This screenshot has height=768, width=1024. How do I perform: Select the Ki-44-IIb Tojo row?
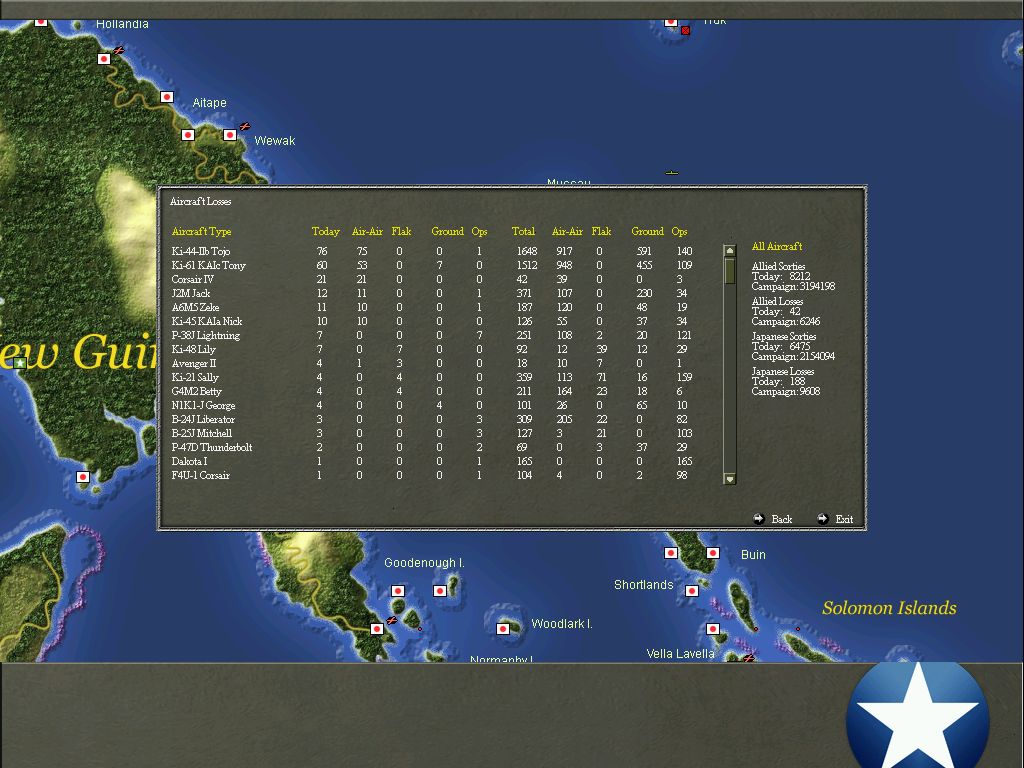coord(432,251)
